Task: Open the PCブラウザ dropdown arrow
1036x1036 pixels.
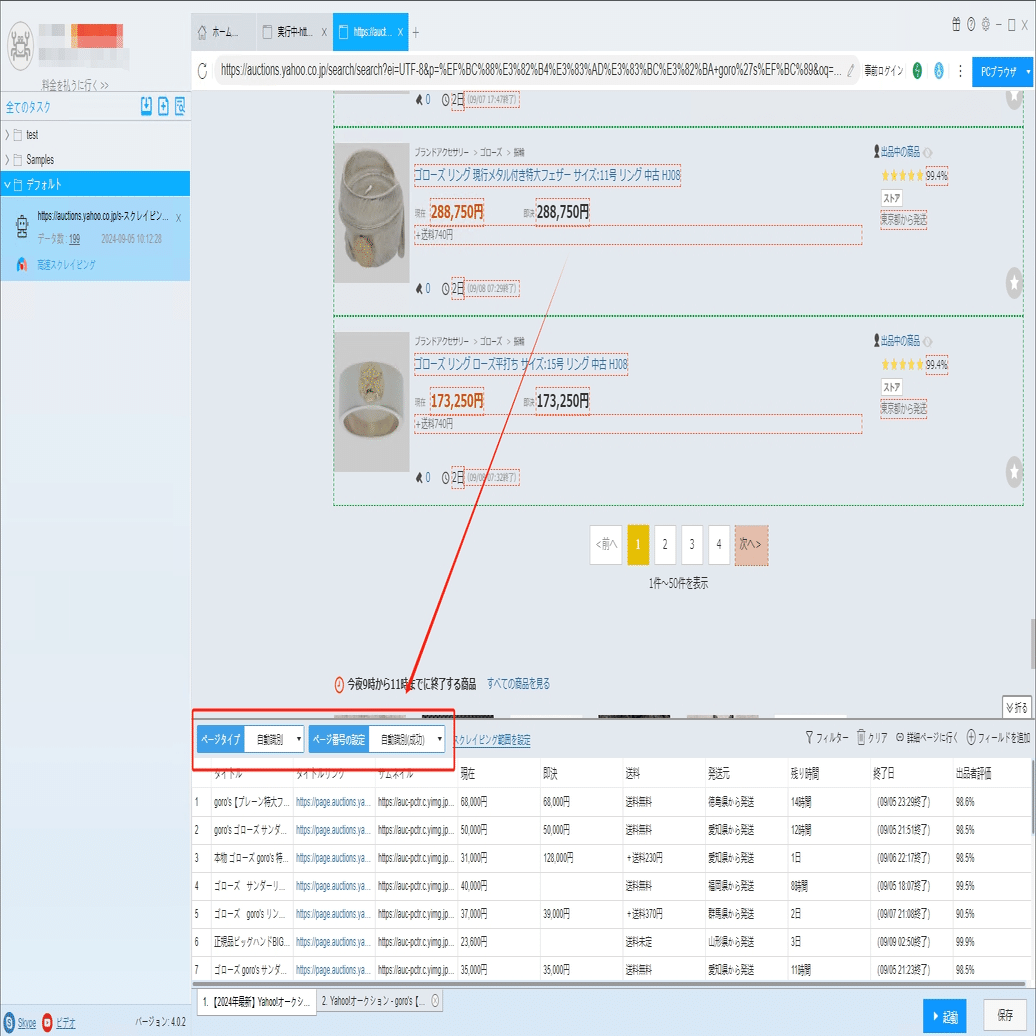Action: pyautogui.click(x=1028, y=71)
